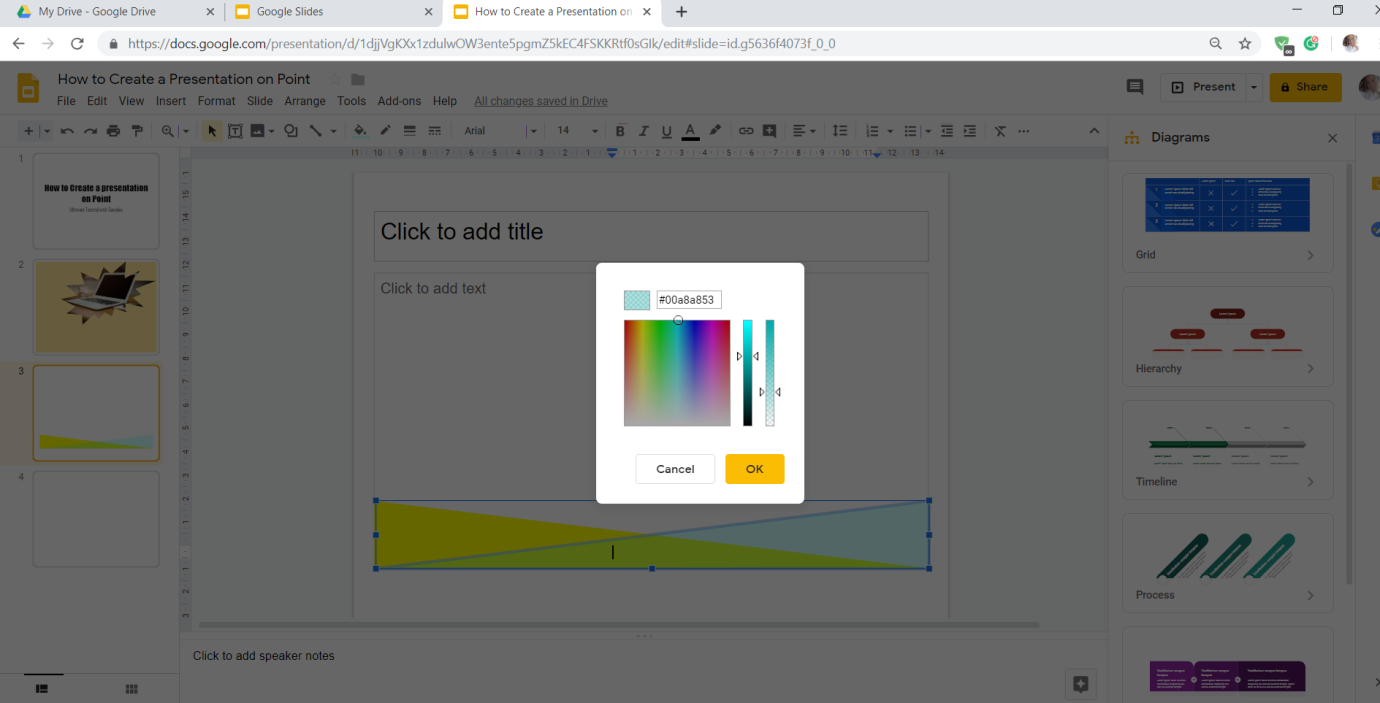Switch to the My Drive browser tab
The width and height of the screenshot is (1380, 703).
click(110, 12)
